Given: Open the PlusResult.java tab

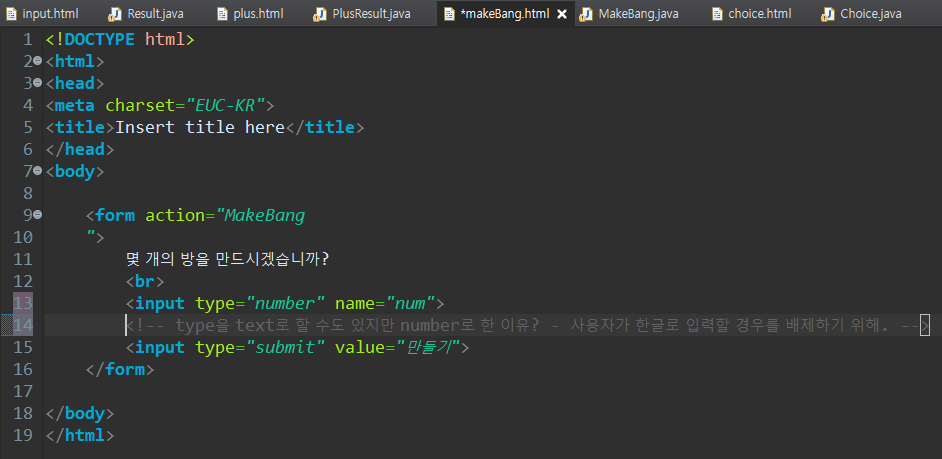Looking at the screenshot, I should [362, 13].
